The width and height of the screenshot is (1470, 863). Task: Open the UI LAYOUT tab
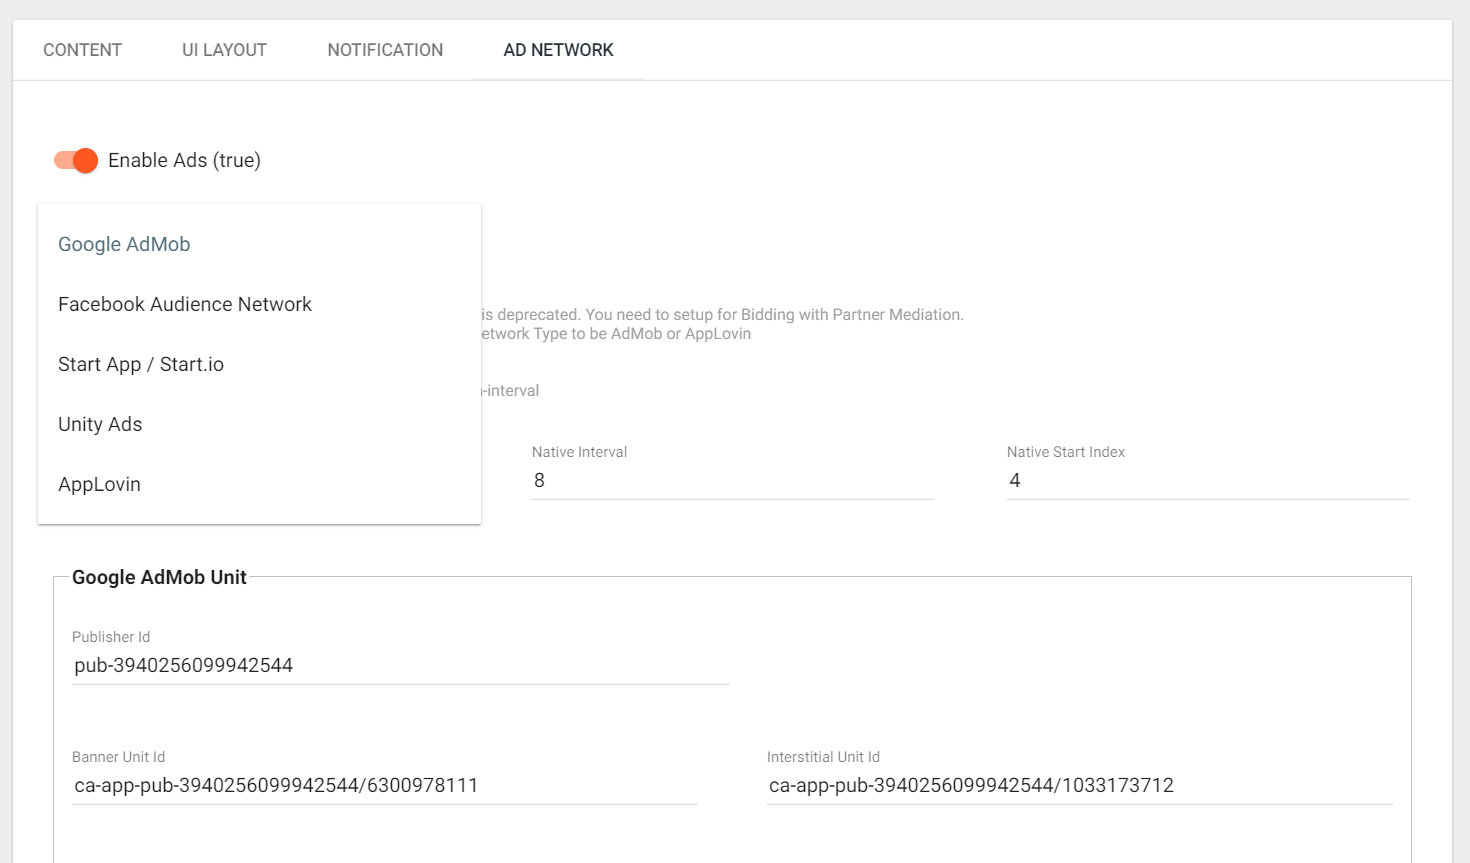coord(224,50)
